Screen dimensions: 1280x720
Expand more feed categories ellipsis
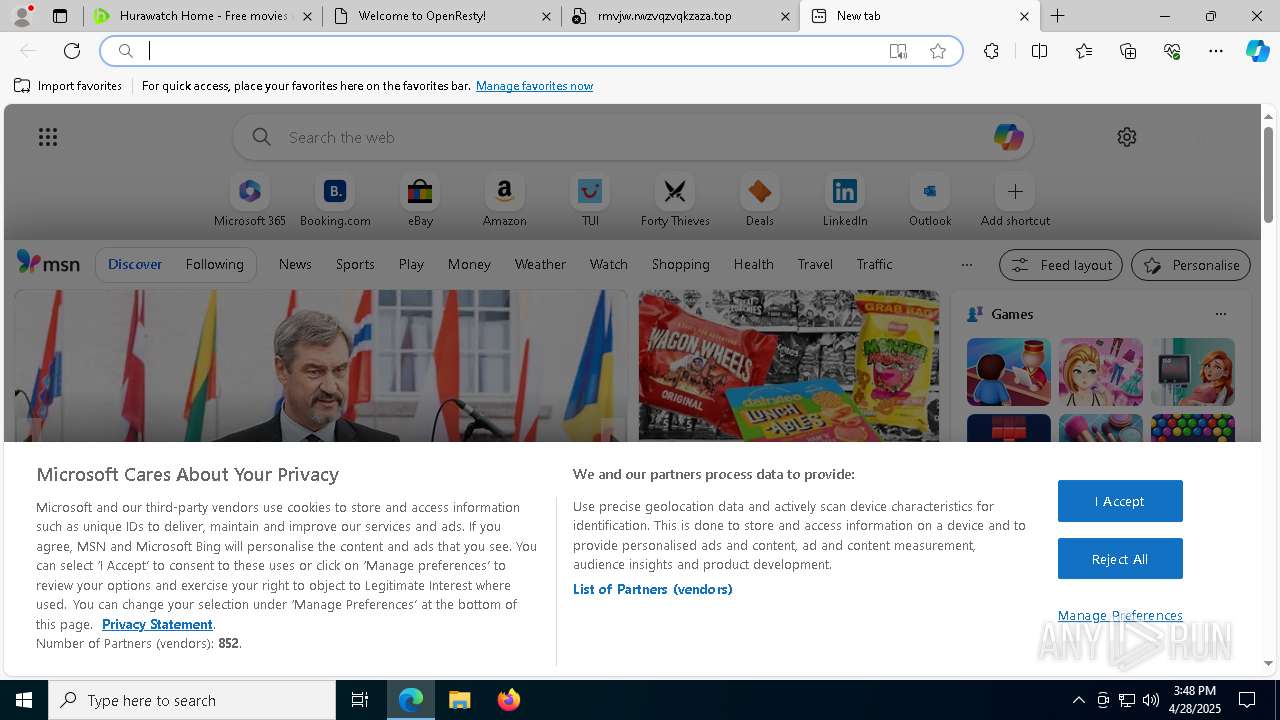click(x=966, y=264)
